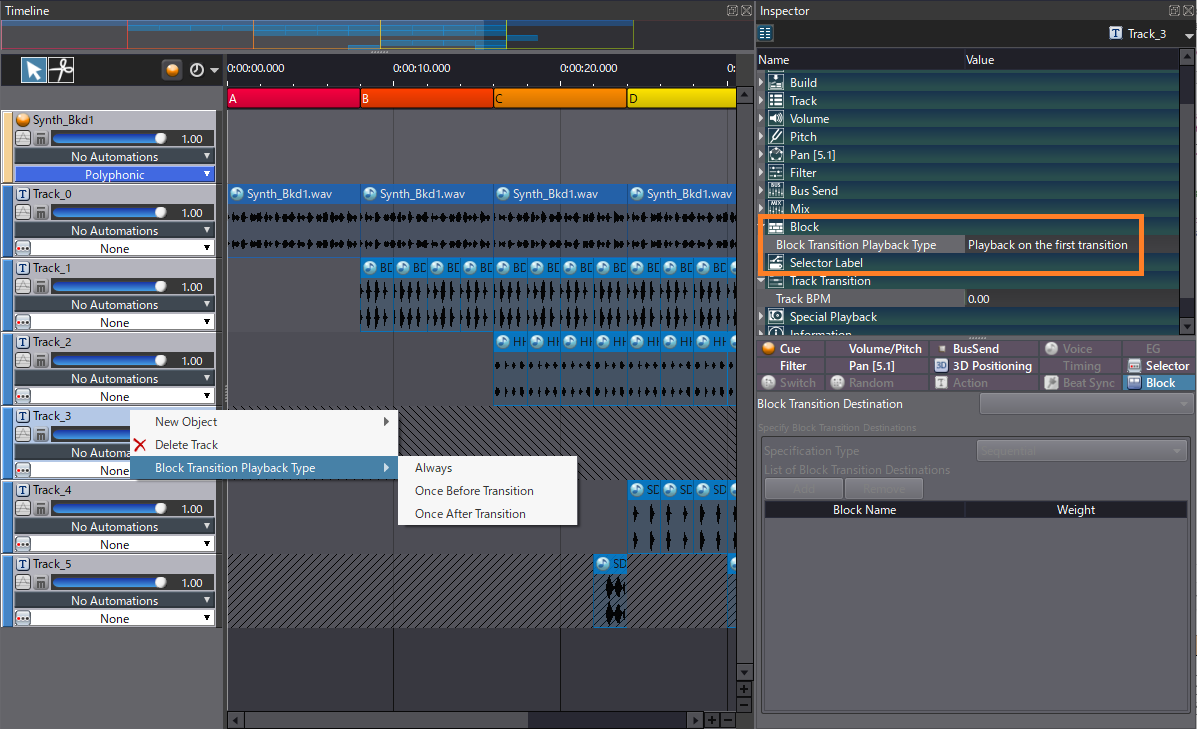Viewport: 1197px width, 729px height.
Task: Click the Synth_Bkd1 orange cue icon
Action: pos(23,120)
